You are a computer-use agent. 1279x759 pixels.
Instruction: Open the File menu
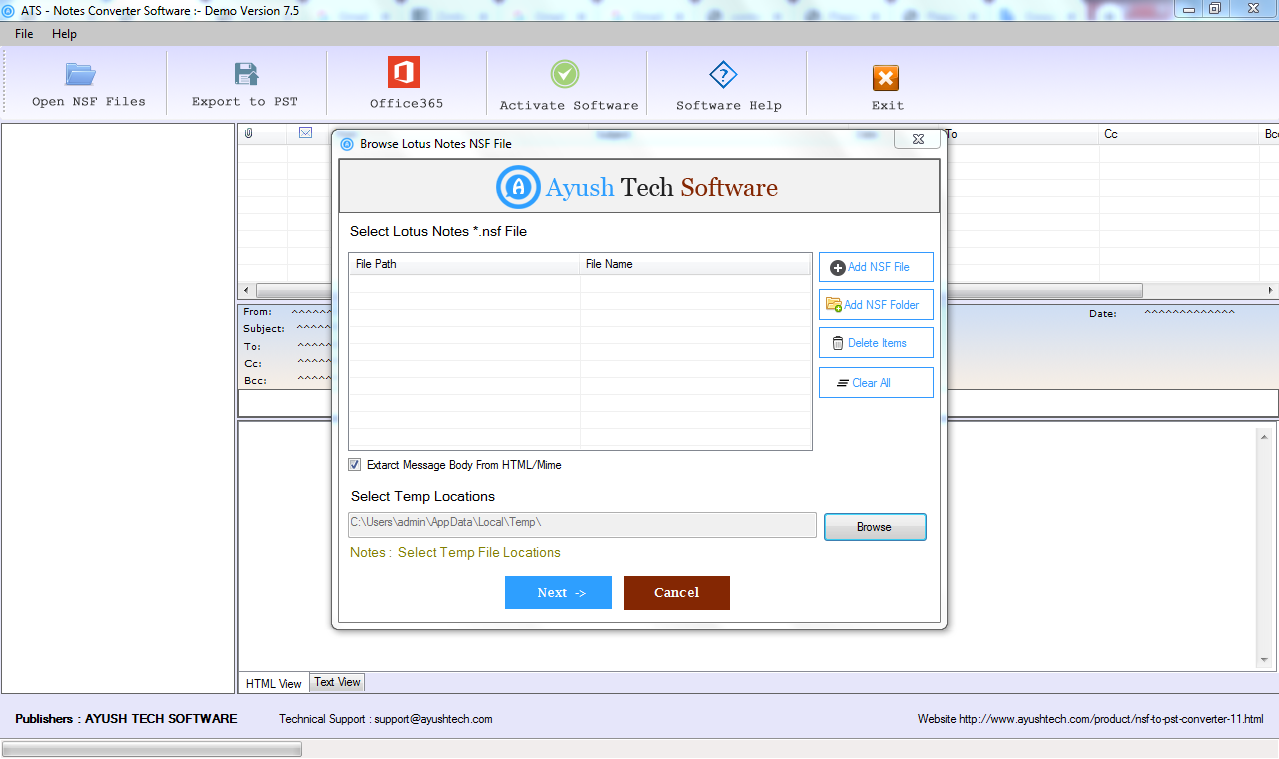point(24,34)
